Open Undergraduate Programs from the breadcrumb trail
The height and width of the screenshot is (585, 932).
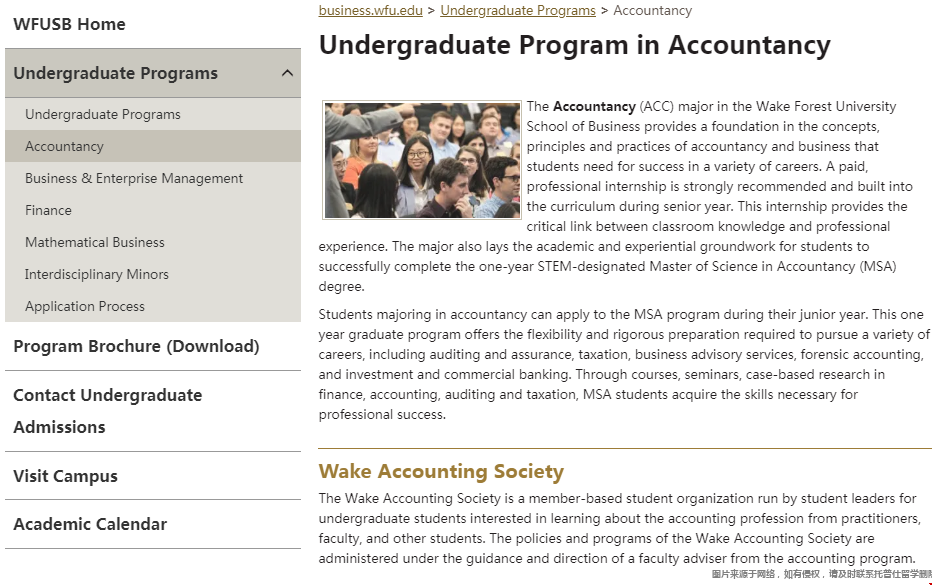(x=518, y=11)
